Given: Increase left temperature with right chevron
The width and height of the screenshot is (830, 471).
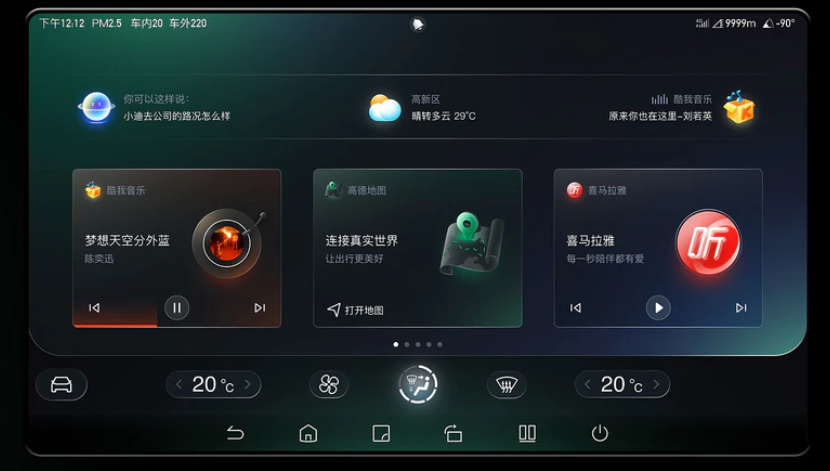Looking at the screenshot, I should tap(247, 385).
